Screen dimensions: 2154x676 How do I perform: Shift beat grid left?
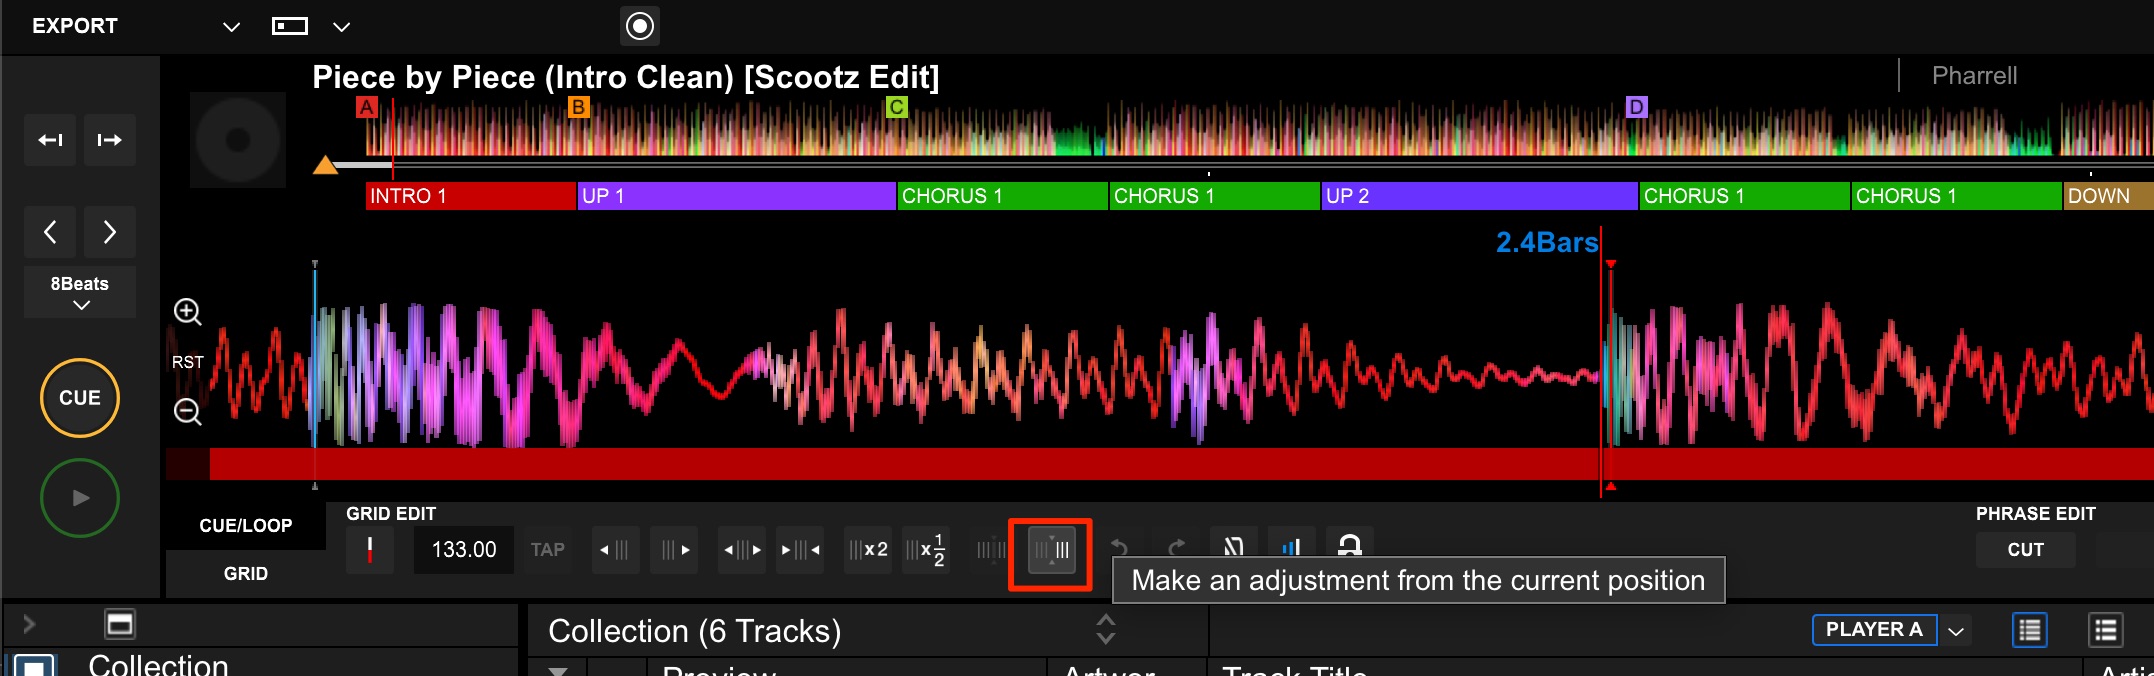pos(613,550)
